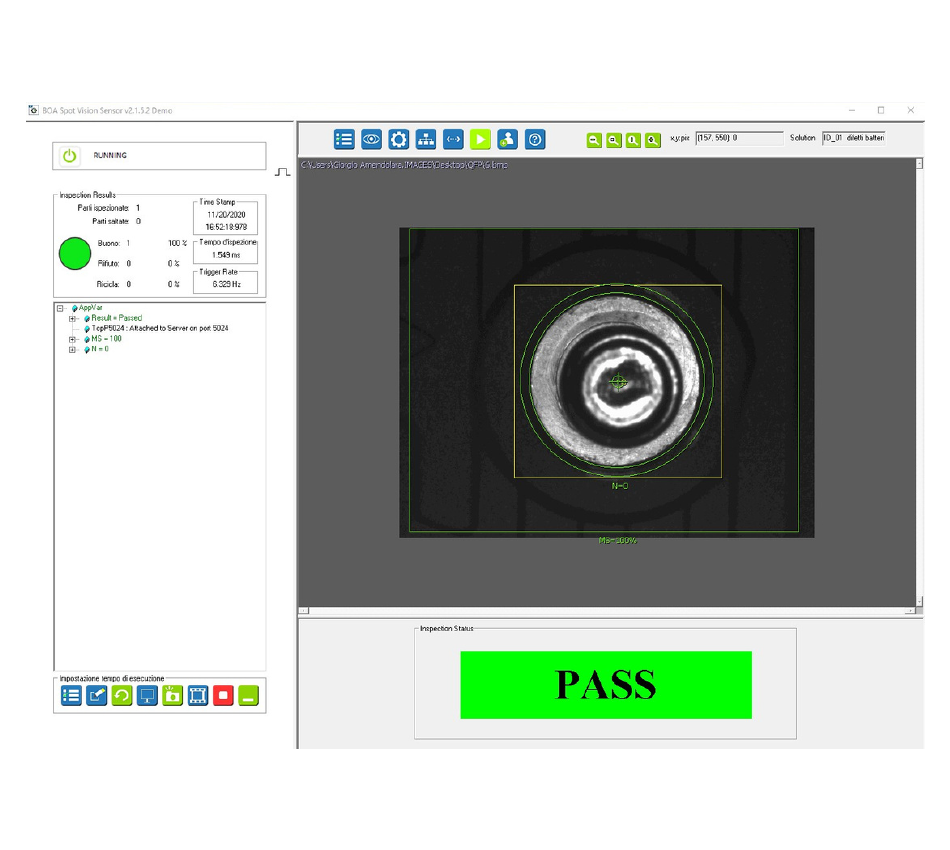Expand the Result = Passed node

pos(72,318)
